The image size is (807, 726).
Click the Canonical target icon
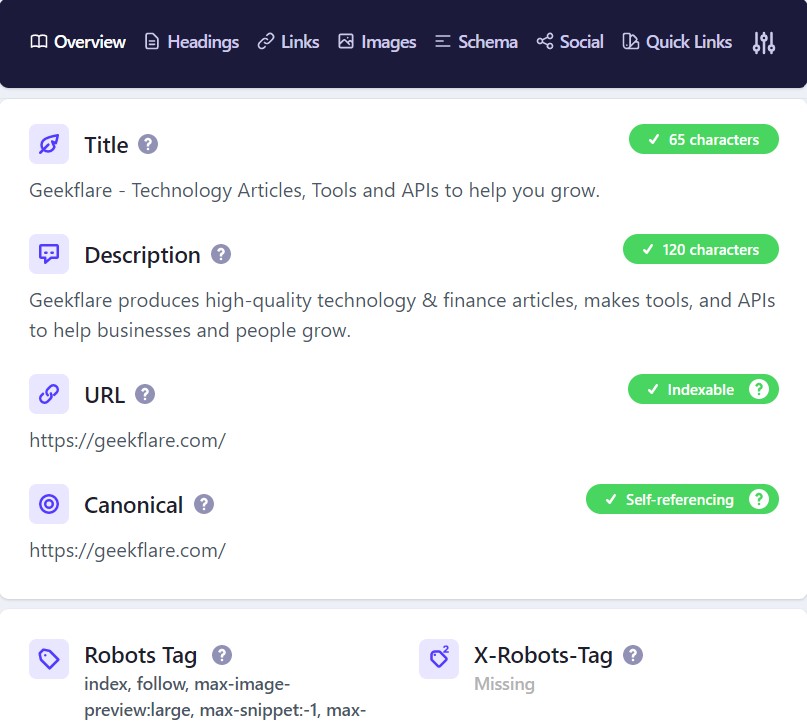click(x=49, y=504)
